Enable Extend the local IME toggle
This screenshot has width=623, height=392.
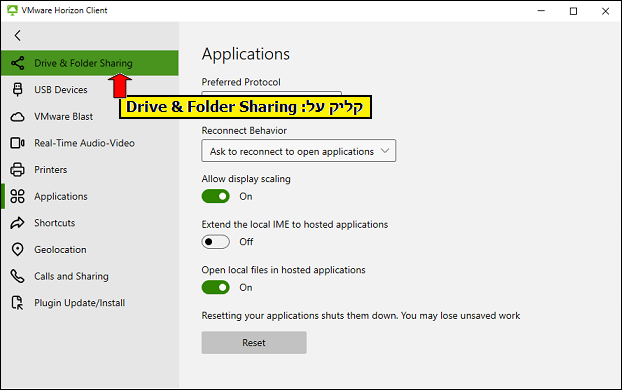coord(215,242)
